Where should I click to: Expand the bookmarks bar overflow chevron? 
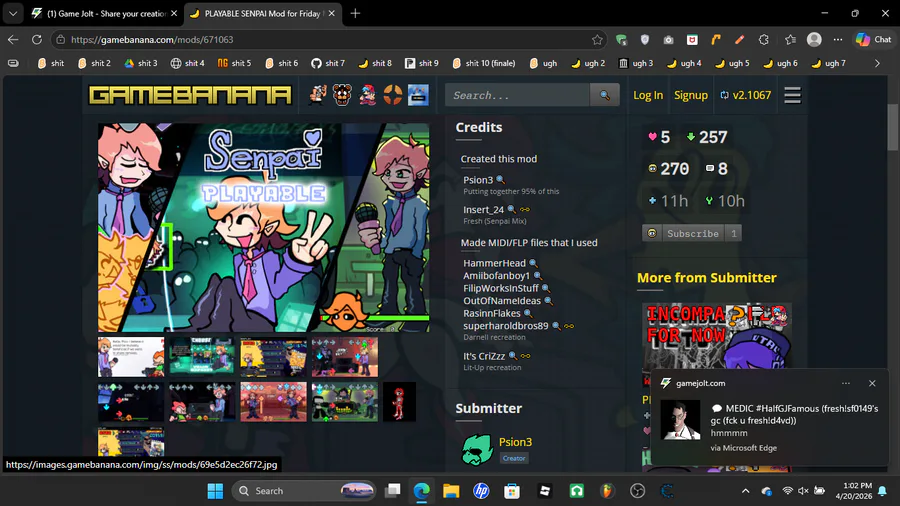[877, 64]
